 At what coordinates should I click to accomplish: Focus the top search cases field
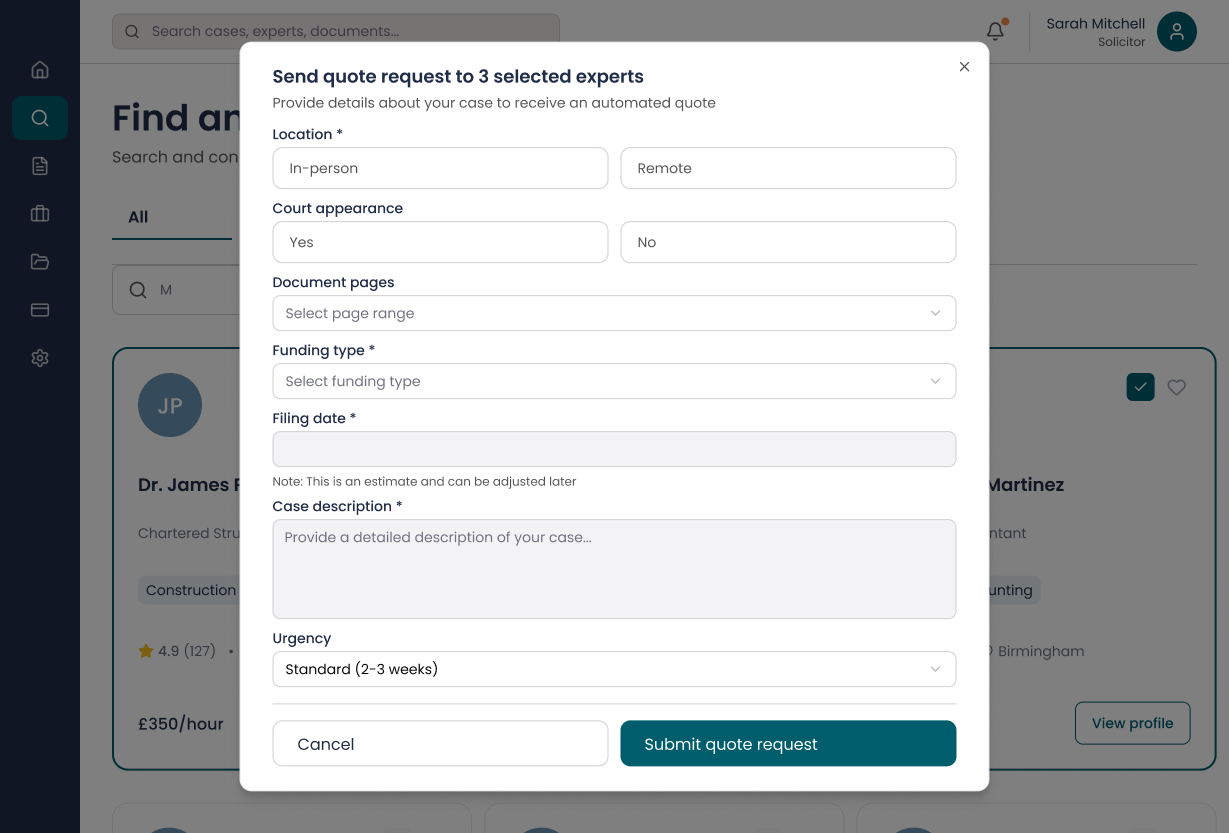336,31
